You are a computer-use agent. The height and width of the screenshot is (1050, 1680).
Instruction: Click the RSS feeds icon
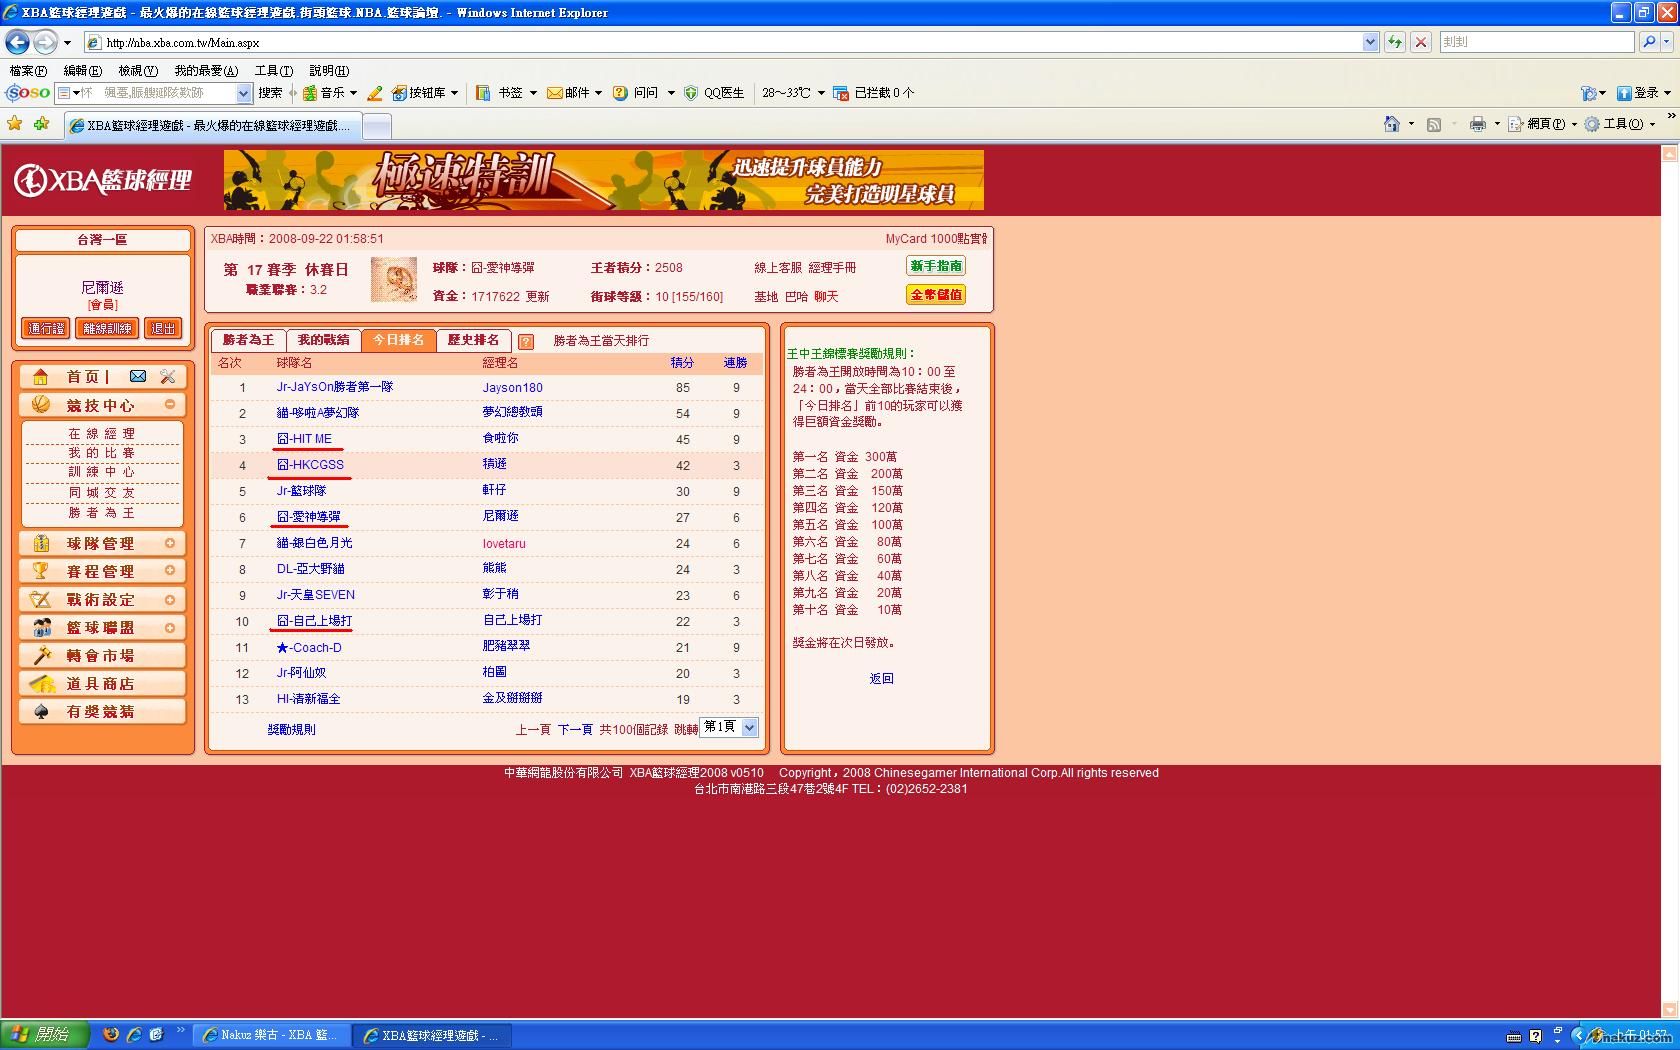point(1434,124)
